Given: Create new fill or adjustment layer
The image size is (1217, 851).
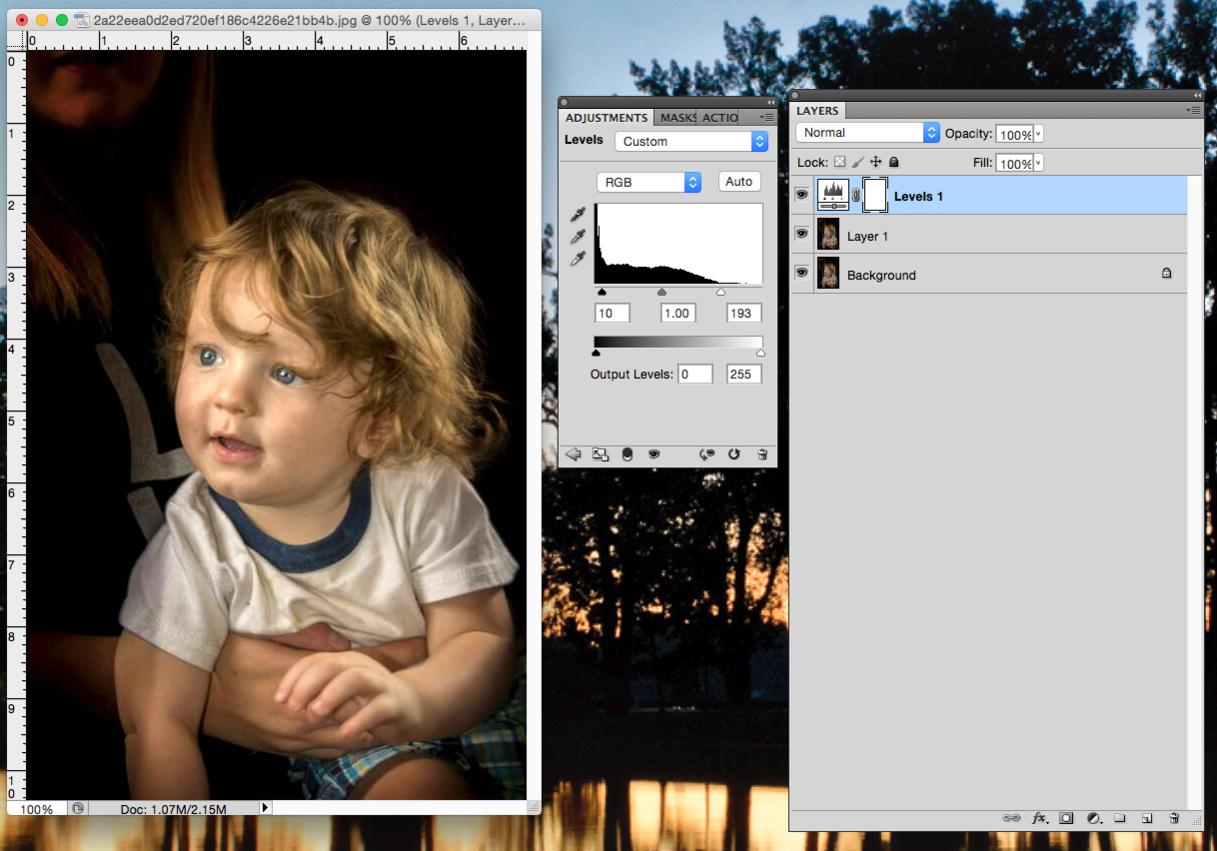Looking at the screenshot, I should click(x=1093, y=818).
